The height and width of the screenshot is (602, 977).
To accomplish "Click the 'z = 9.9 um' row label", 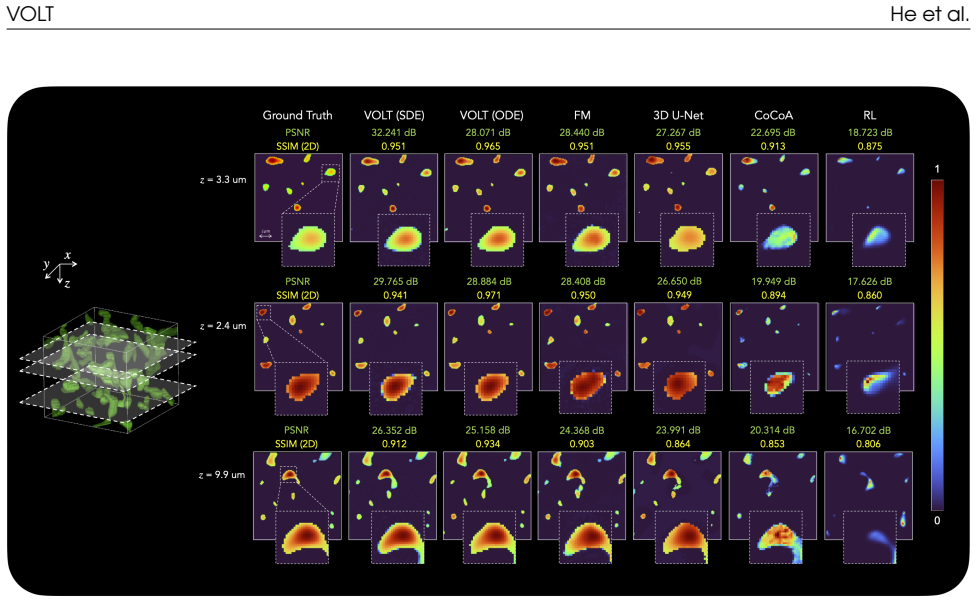I will 222,475.
